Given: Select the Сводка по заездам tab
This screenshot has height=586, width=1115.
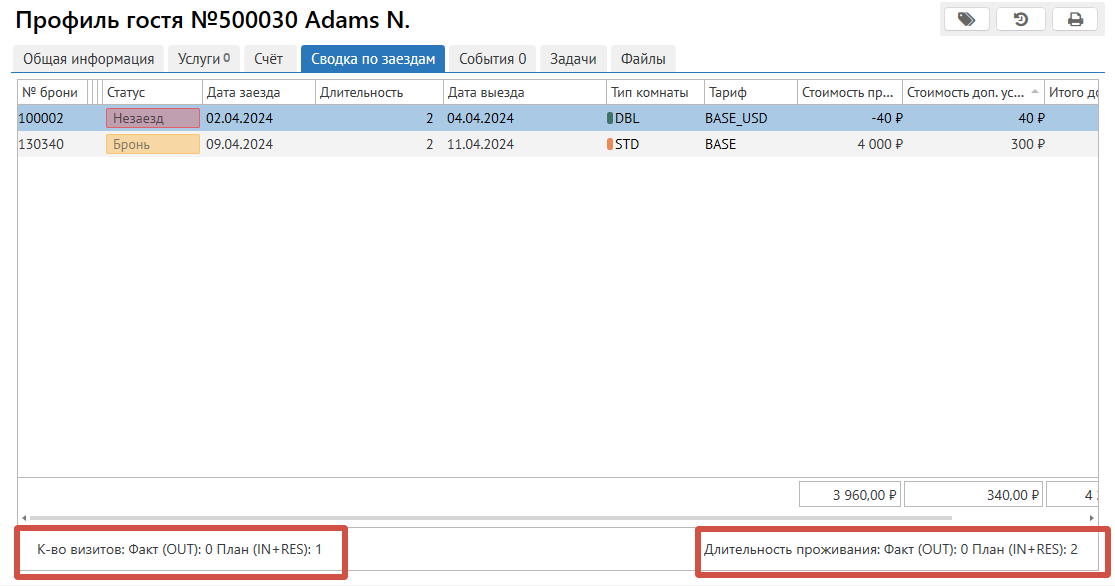Looking at the screenshot, I should click(x=373, y=59).
